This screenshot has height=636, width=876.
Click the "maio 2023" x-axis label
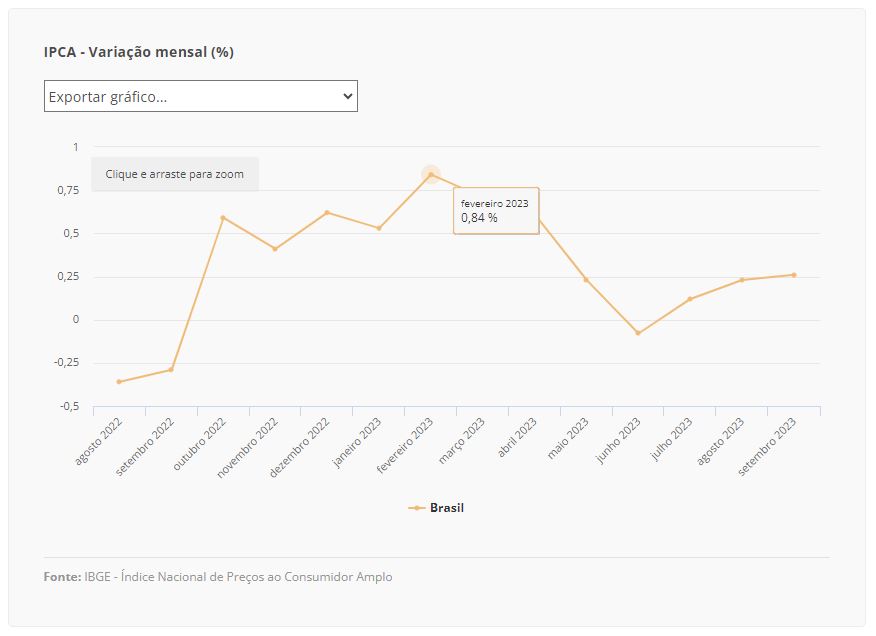click(568, 439)
